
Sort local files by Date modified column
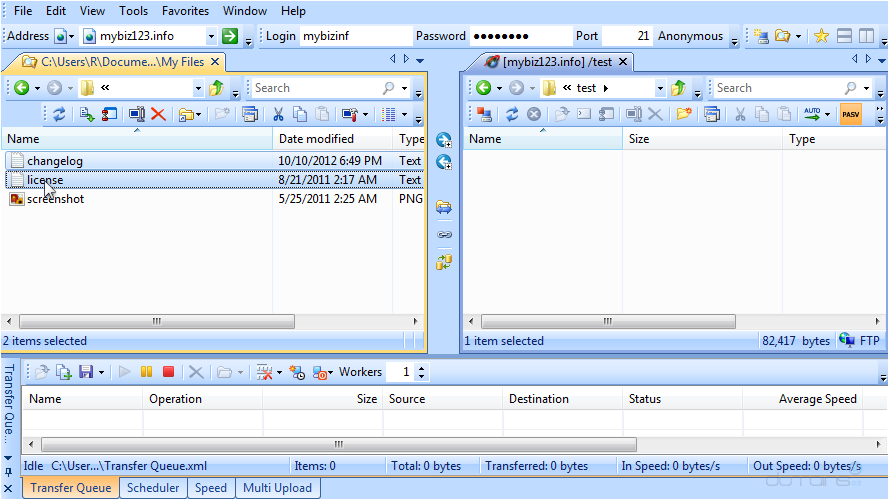316,139
